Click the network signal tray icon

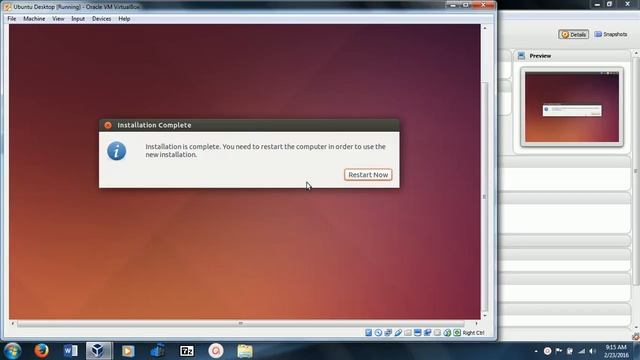tap(582, 351)
